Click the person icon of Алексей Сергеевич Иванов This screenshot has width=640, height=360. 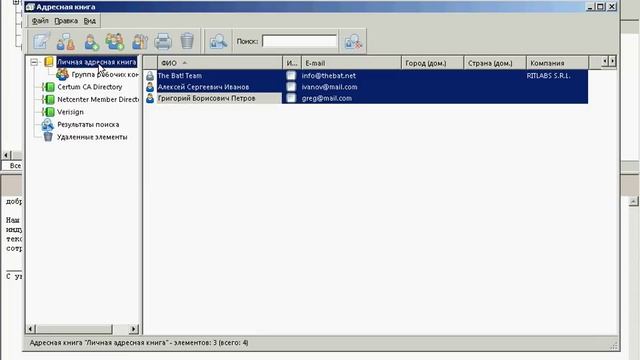coord(150,87)
